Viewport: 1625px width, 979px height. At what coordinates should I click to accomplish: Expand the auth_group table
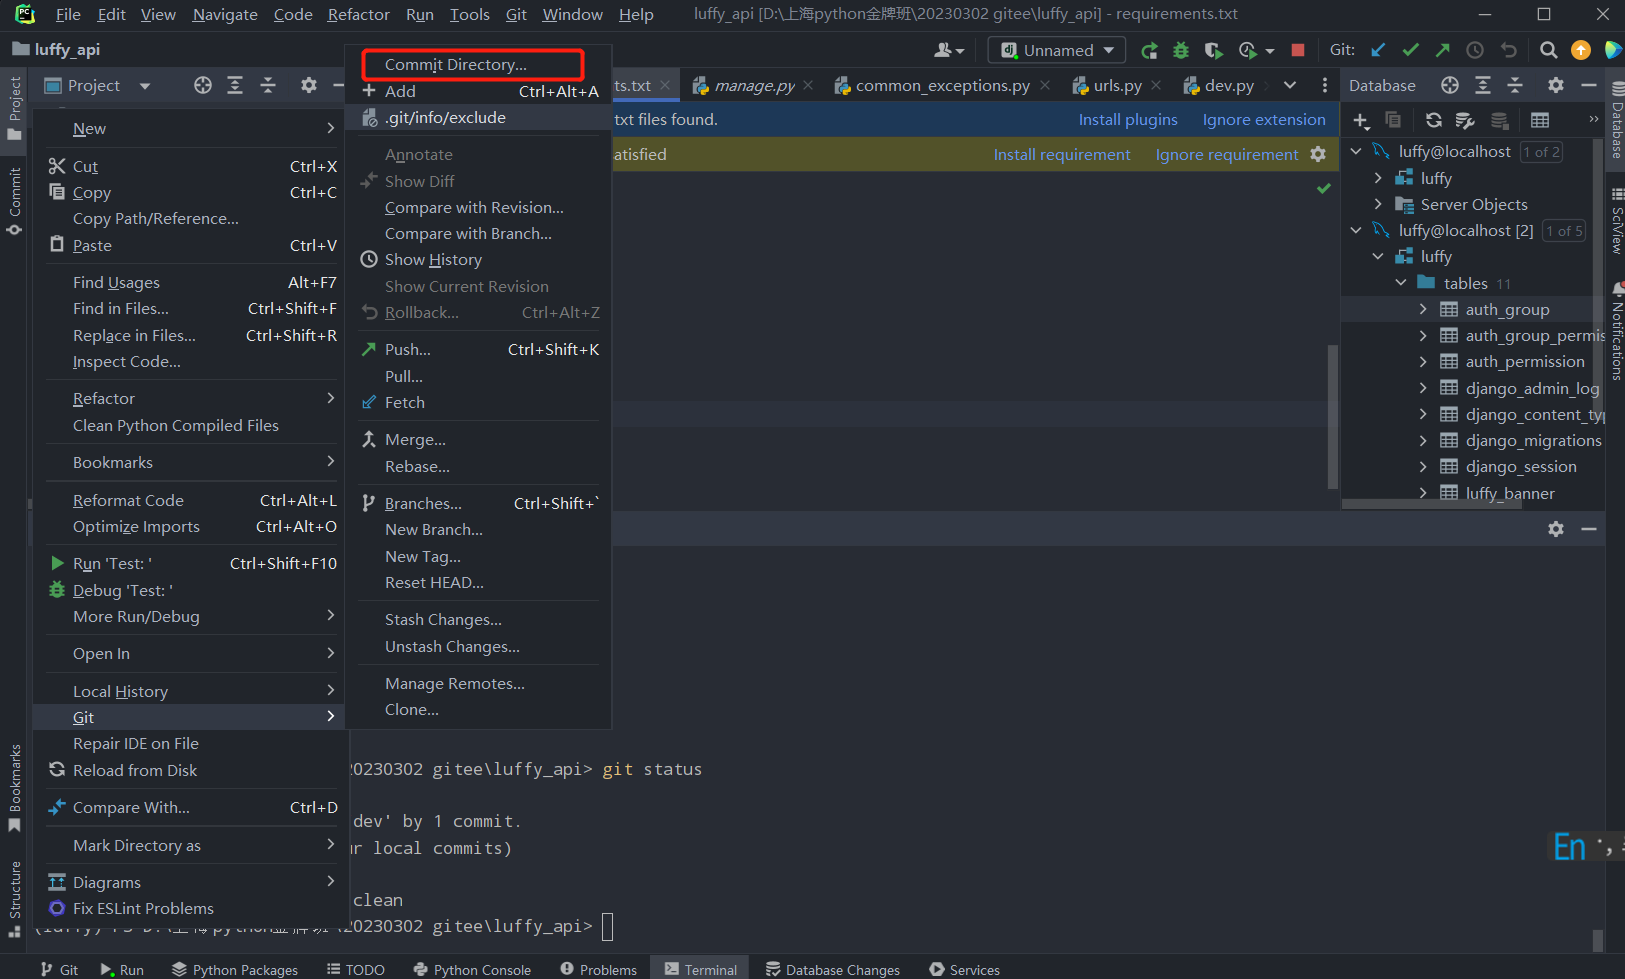(1423, 309)
